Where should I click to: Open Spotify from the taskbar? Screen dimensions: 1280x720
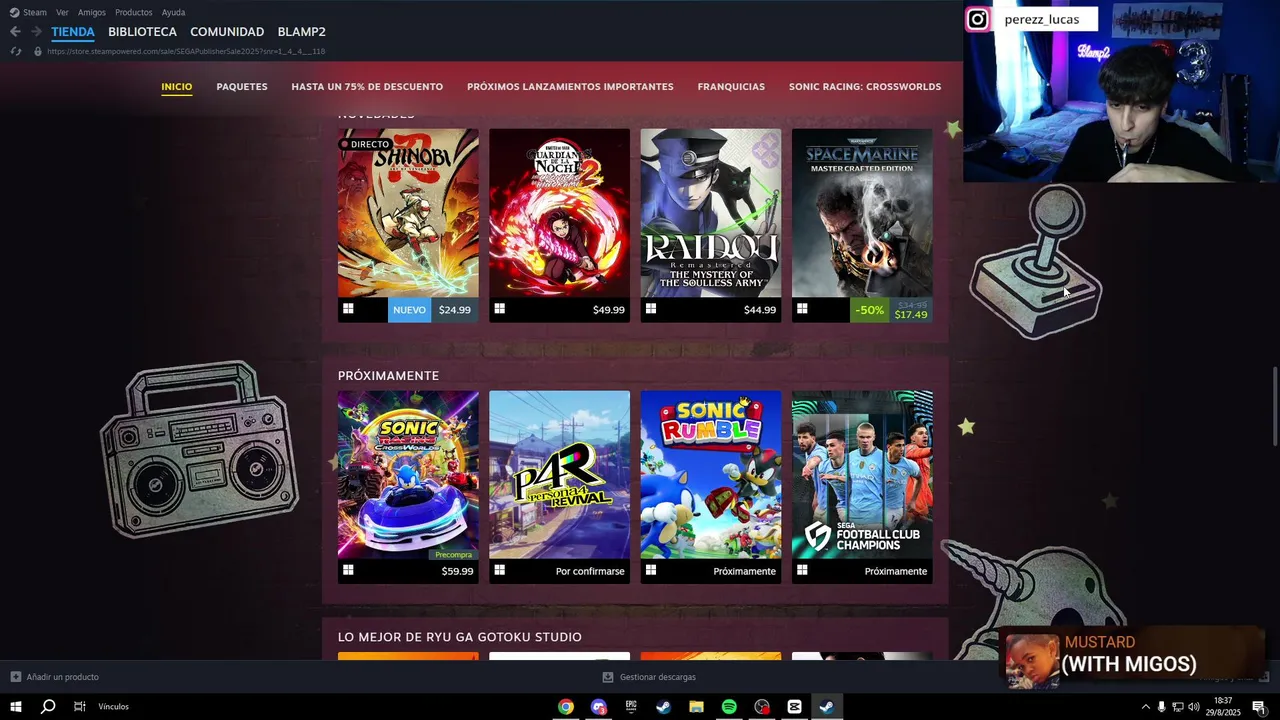point(729,707)
